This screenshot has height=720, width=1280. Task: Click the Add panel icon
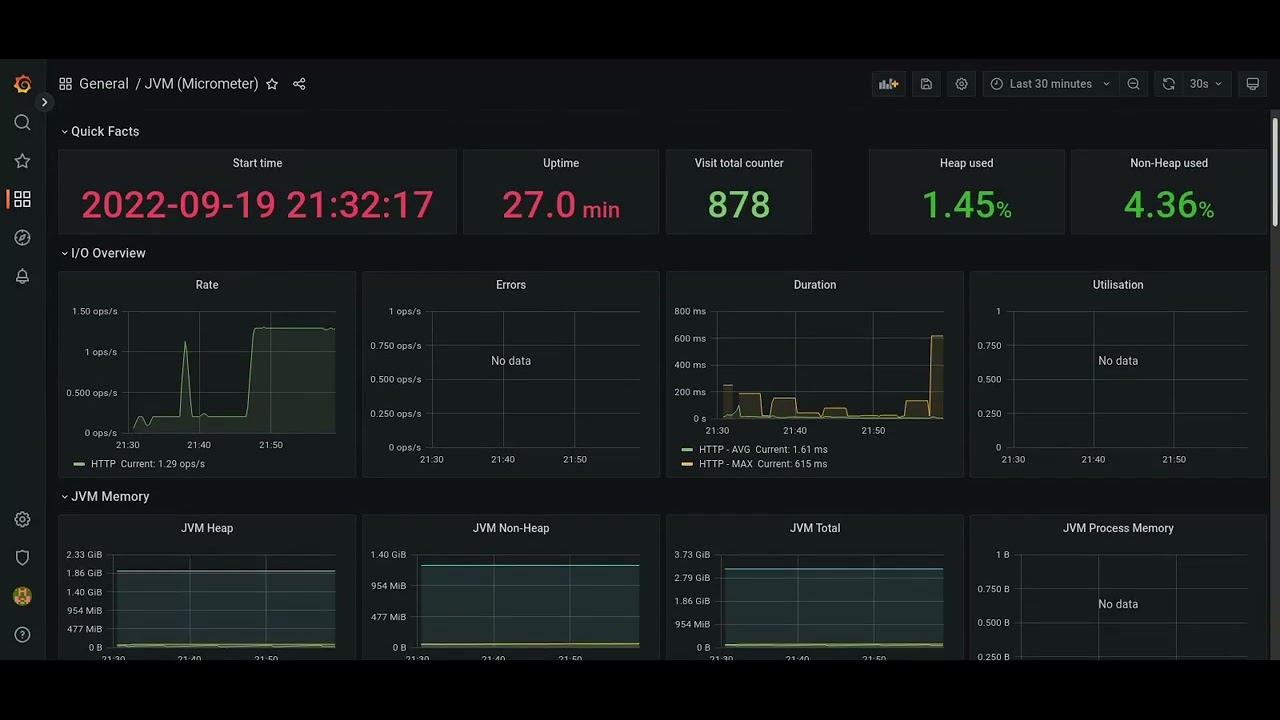click(x=888, y=84)
